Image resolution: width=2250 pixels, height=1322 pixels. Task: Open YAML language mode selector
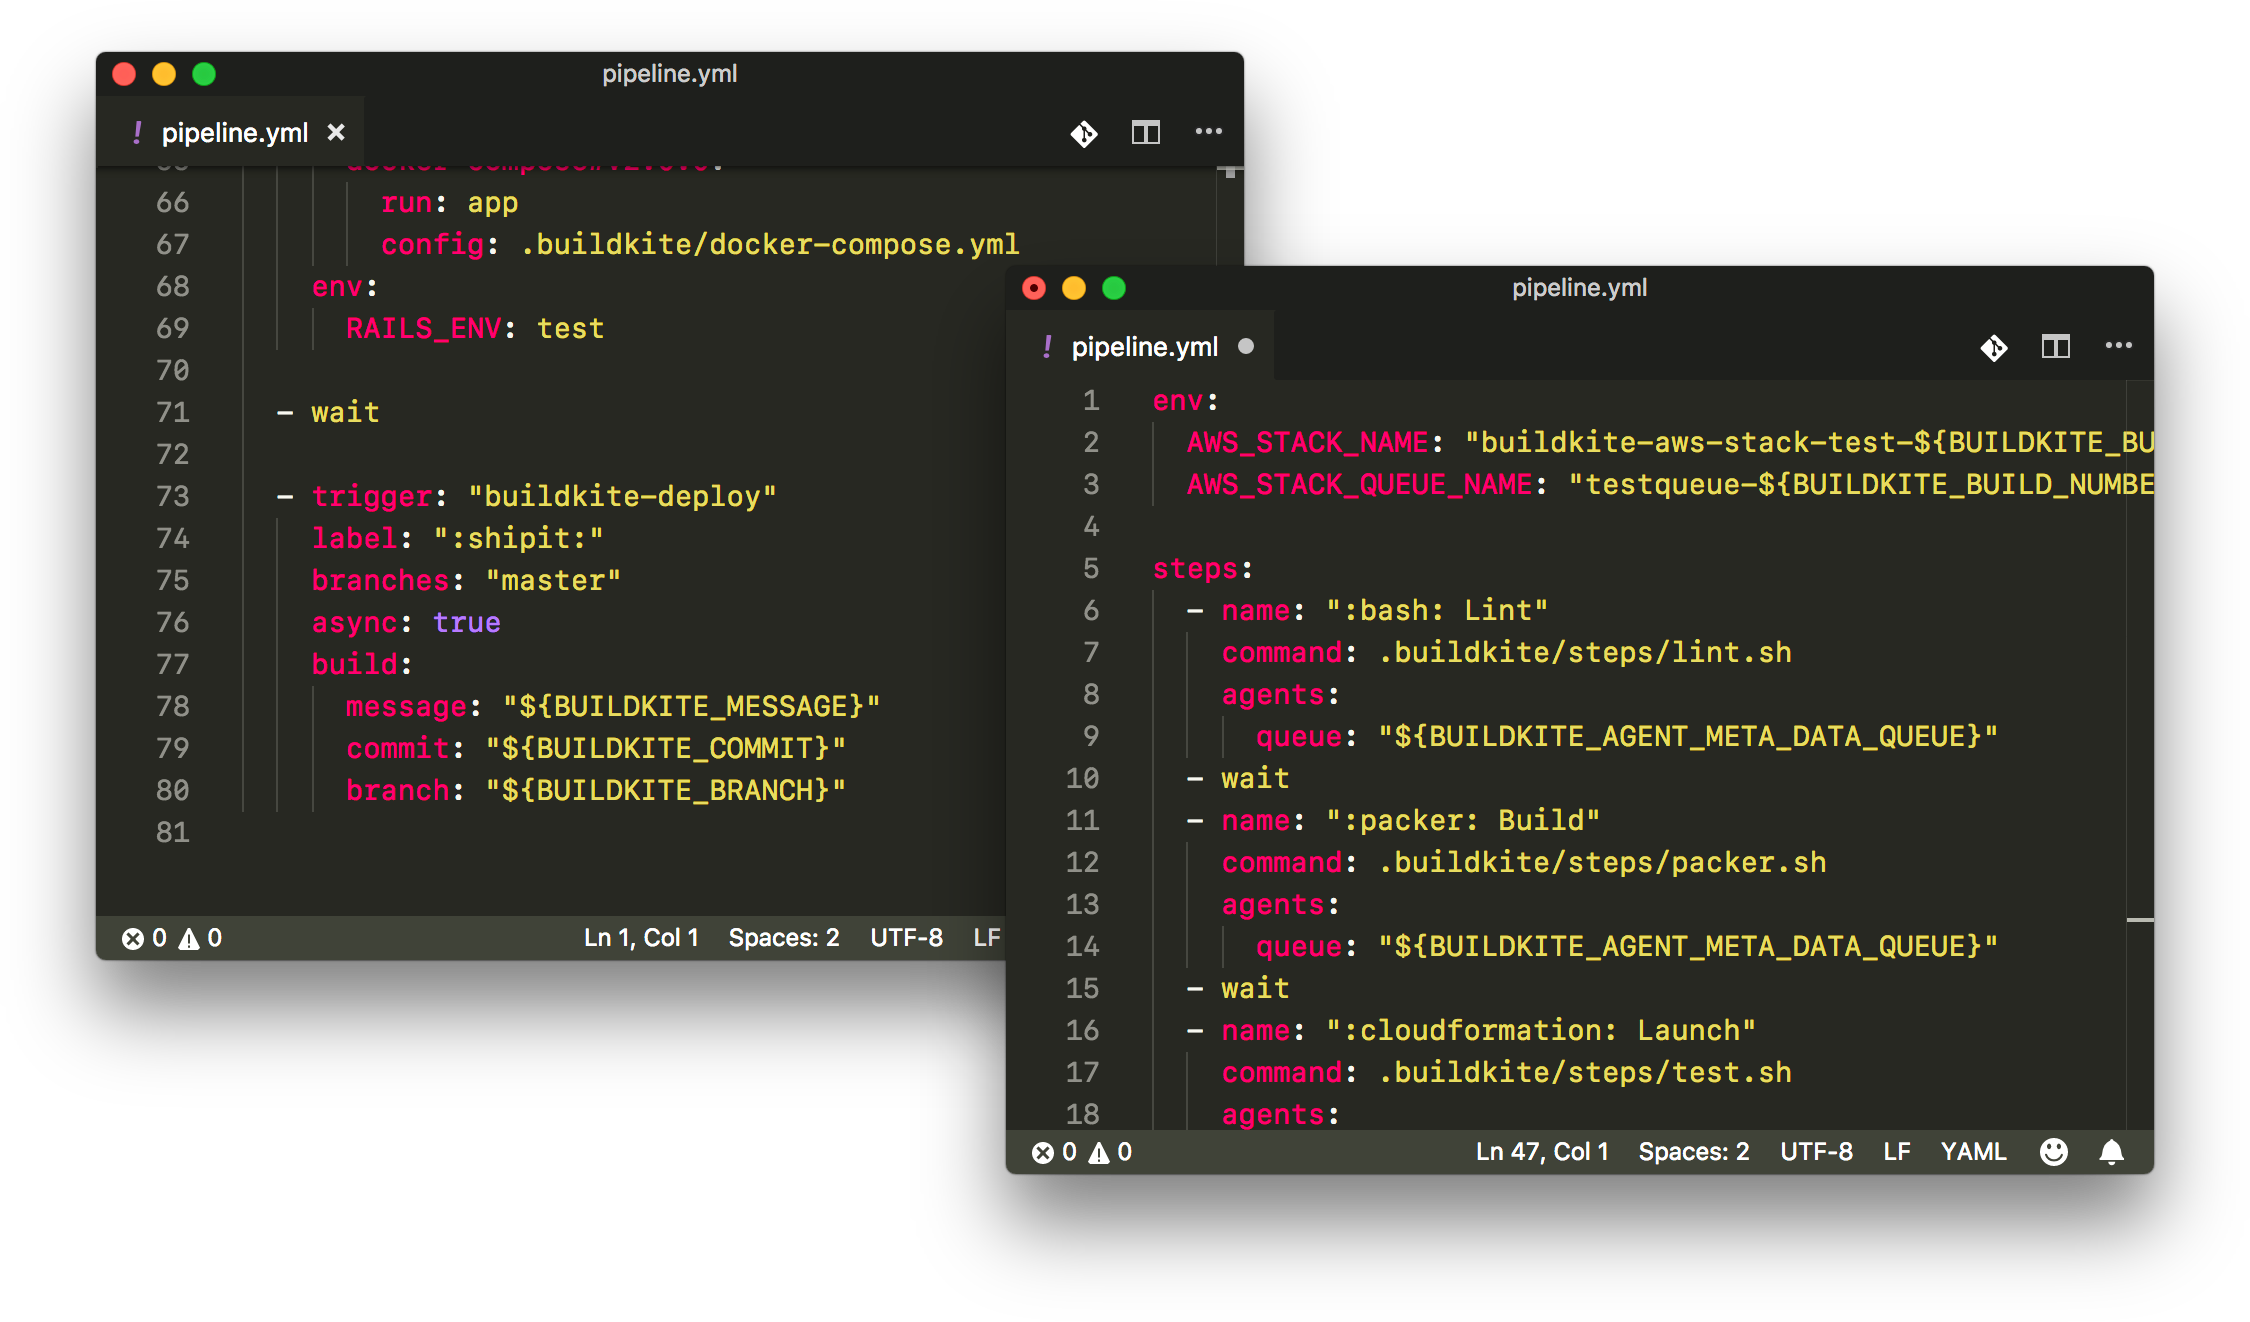pyautogui.click(x=1972, y=1152)
